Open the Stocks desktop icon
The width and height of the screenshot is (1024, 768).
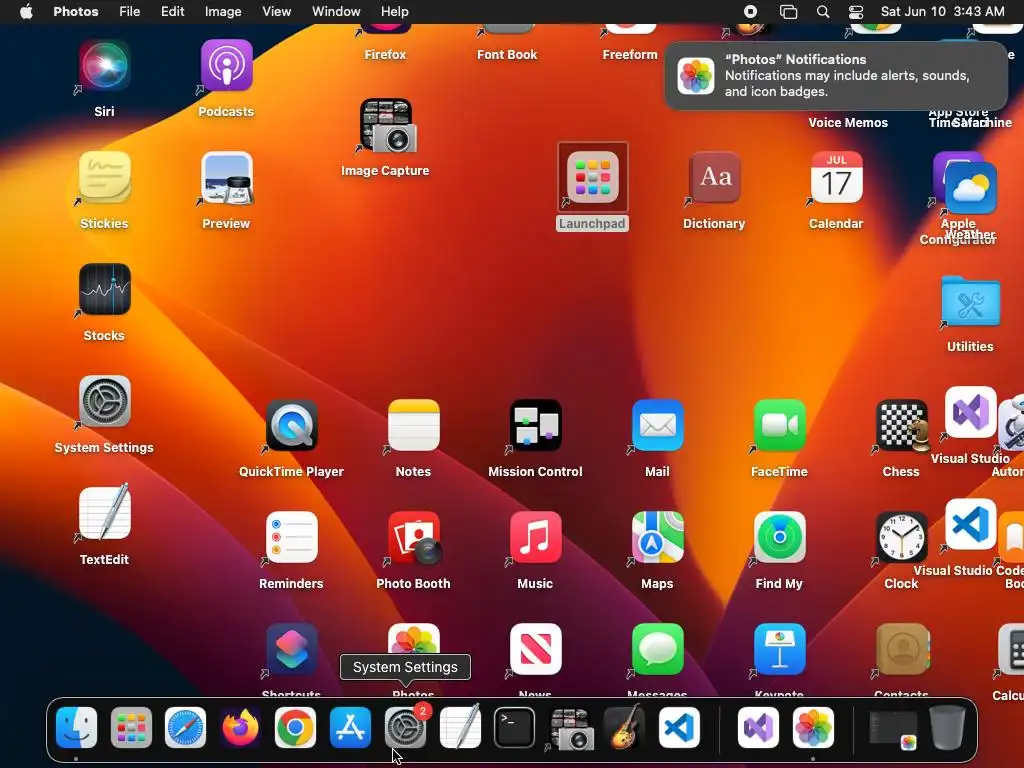point(104,289)
